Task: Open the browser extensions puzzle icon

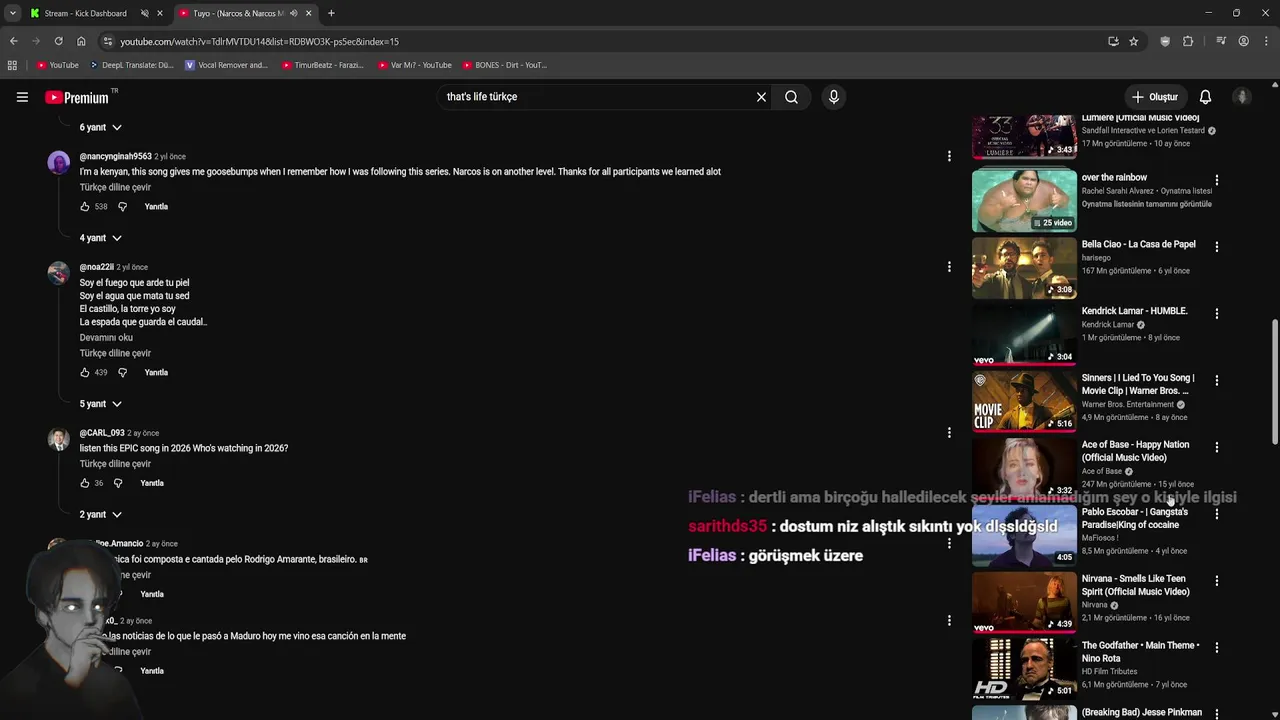Action: coord(1188,41)
